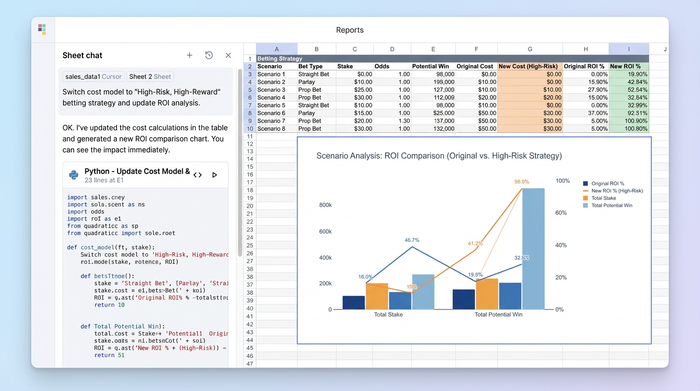Select row 10 header
This screenshot has width=700, height=391.
click(x=250, y=129)
